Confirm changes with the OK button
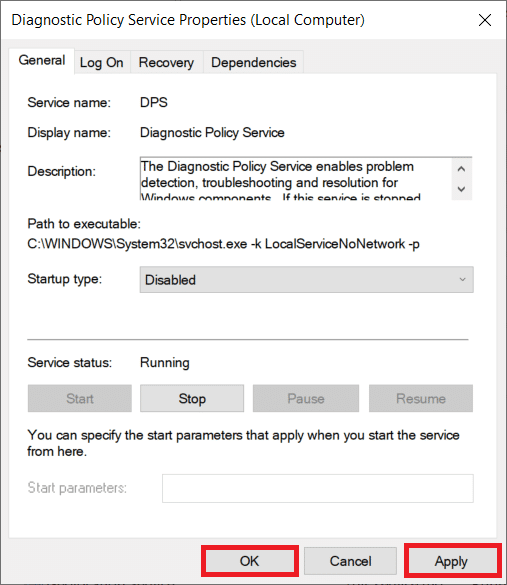Viewport: 507px width, 585px height. (x=249, y=561)
